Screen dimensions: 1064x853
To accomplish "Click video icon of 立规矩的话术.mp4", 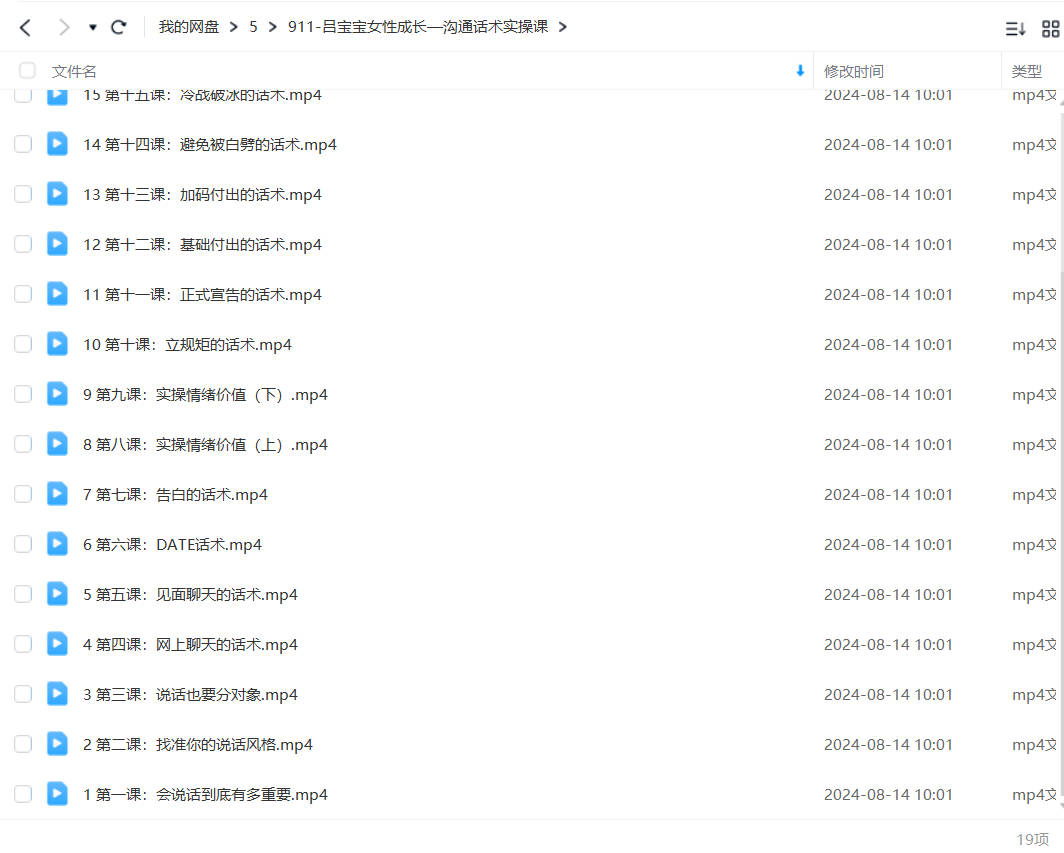I will (x=57, y=344).
